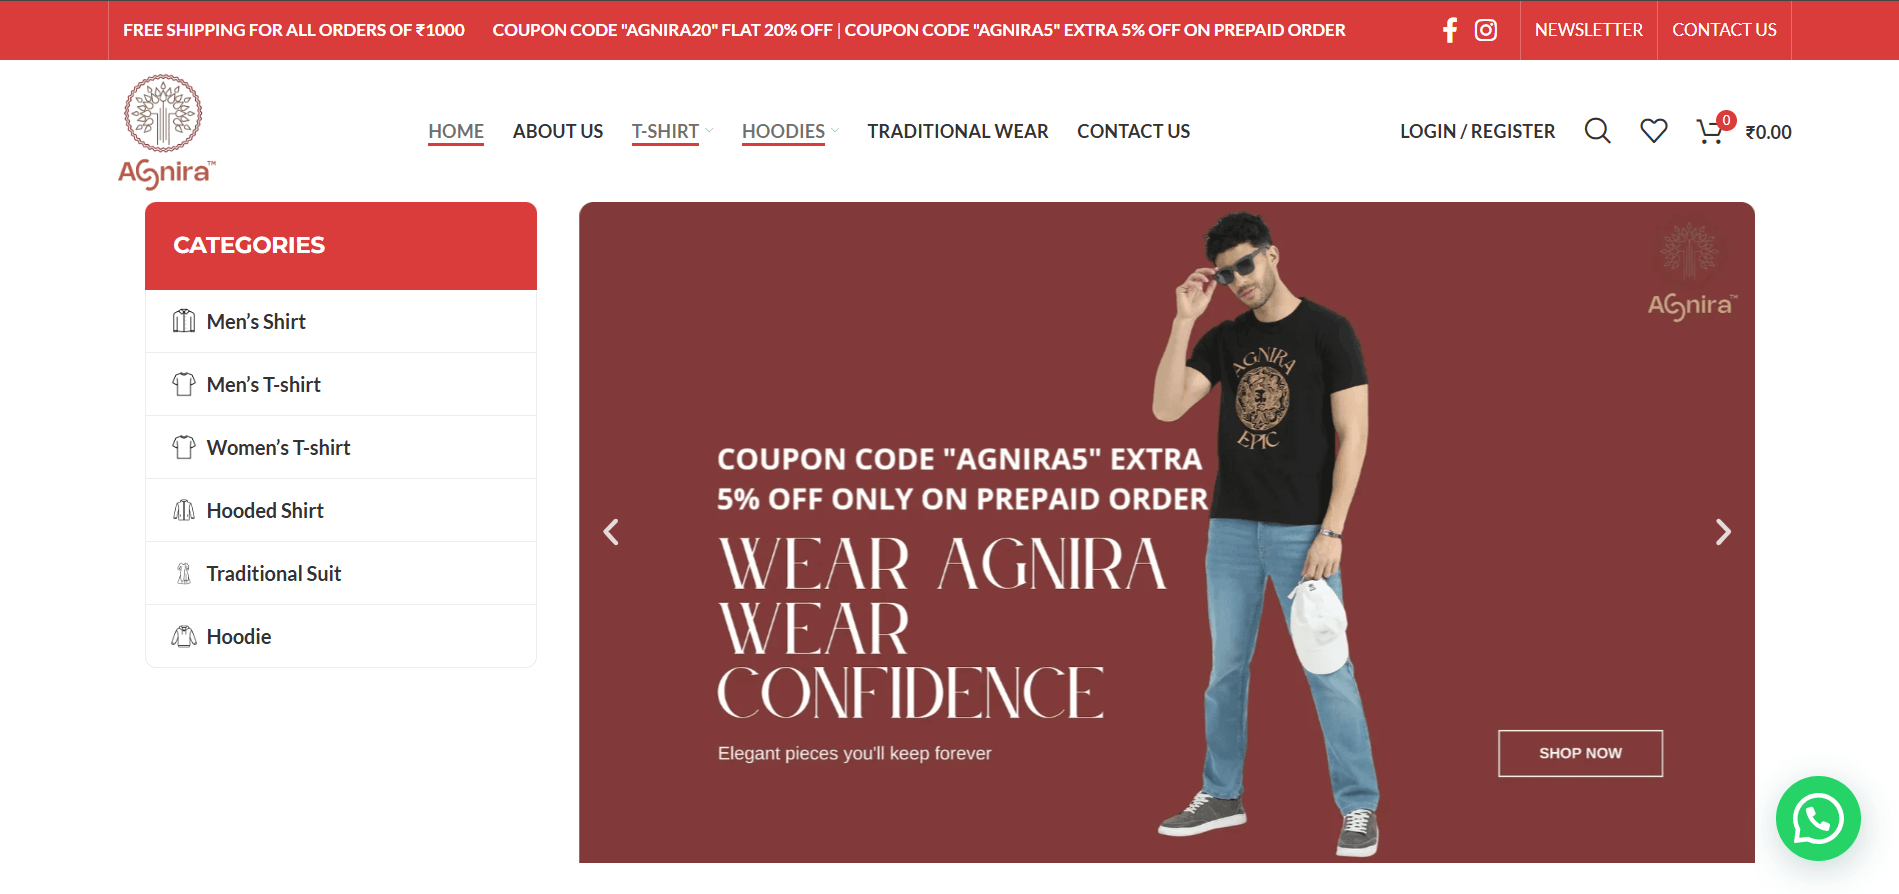1899x894 pixels.
Task: Open Traditional Suit category
Action: 341,573
